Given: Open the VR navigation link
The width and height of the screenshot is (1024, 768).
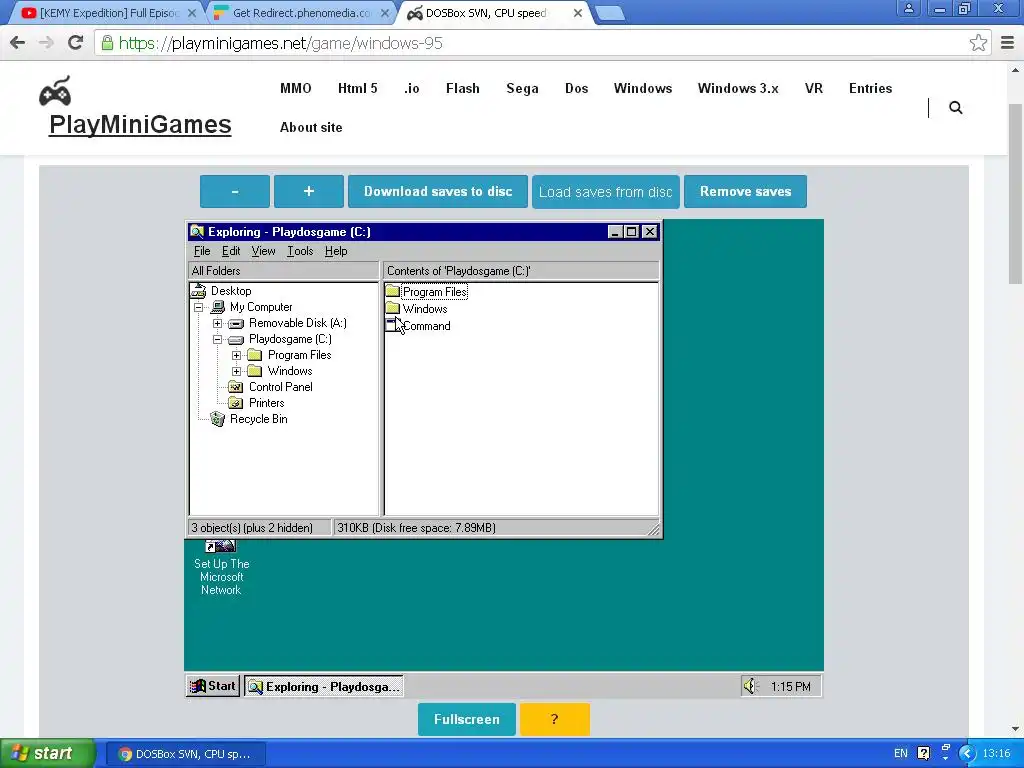Looking at the screenshot, I should pyautogui.click(x=813, y=88).
